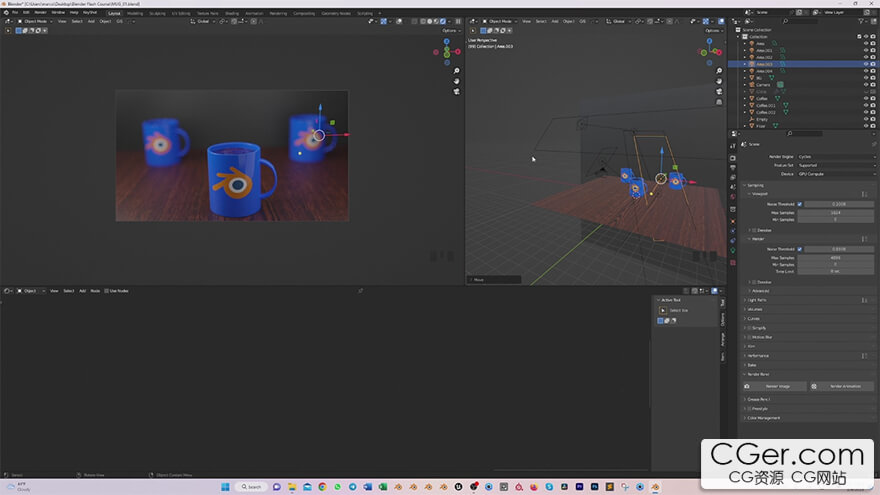Click the Render Image button
The width and height of the screenshot is (880, 495).
[x=774, y=386]
